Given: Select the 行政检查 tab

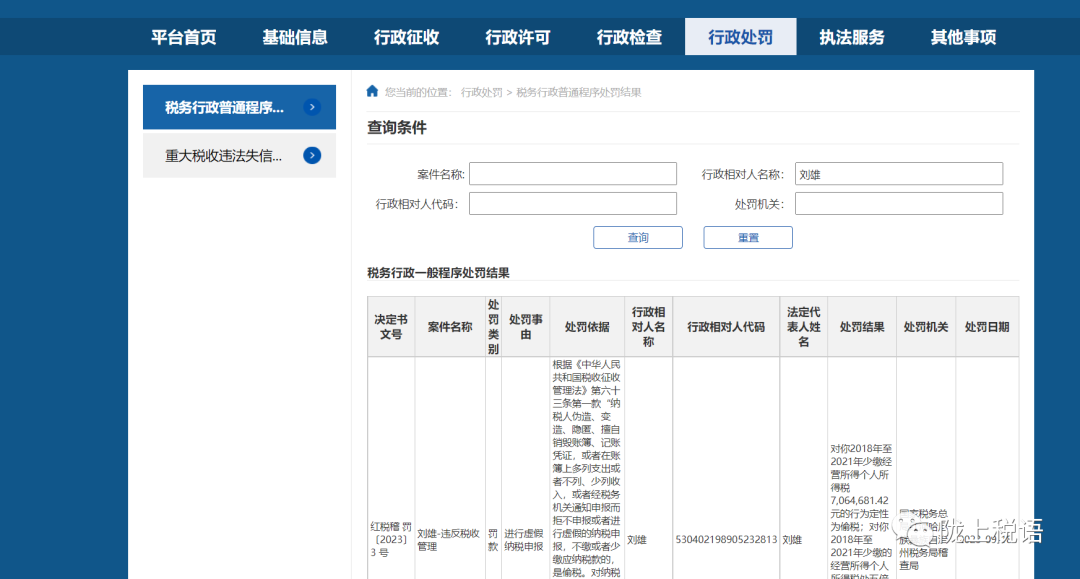Looking at the screenshot, I should (630, 37).
